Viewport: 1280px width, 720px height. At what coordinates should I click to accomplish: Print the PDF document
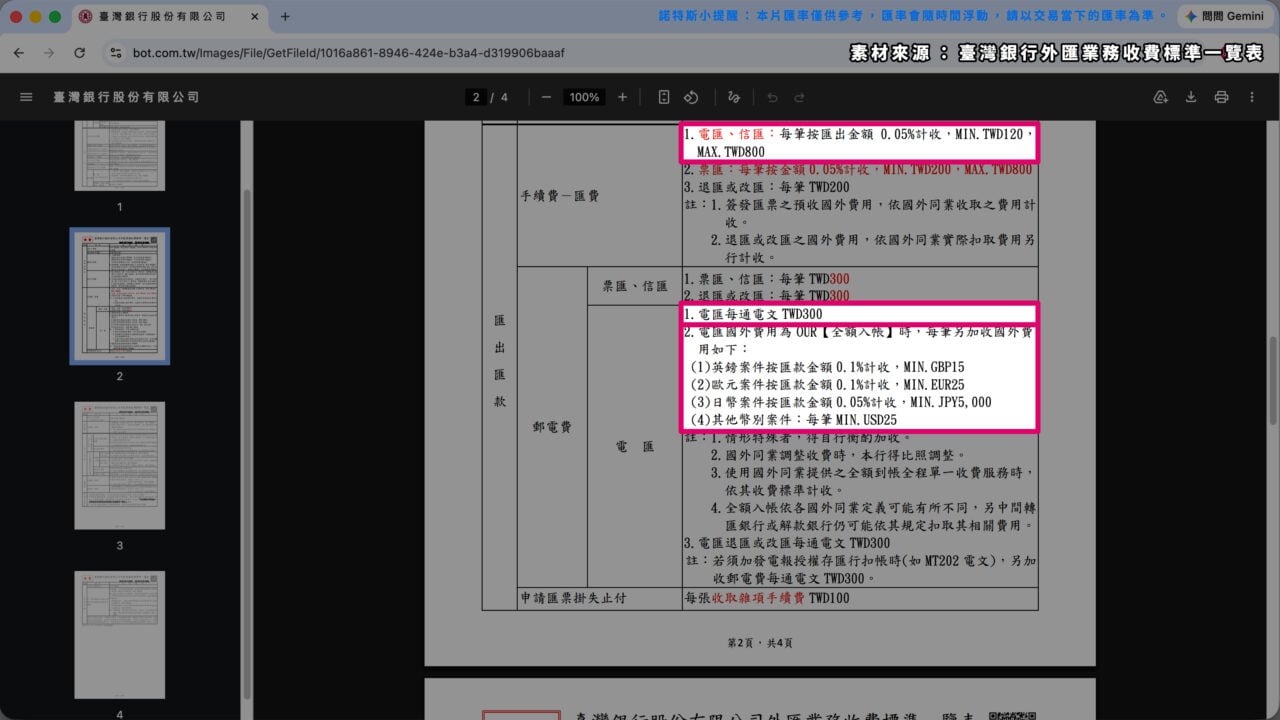click(x=1221, y=97)
